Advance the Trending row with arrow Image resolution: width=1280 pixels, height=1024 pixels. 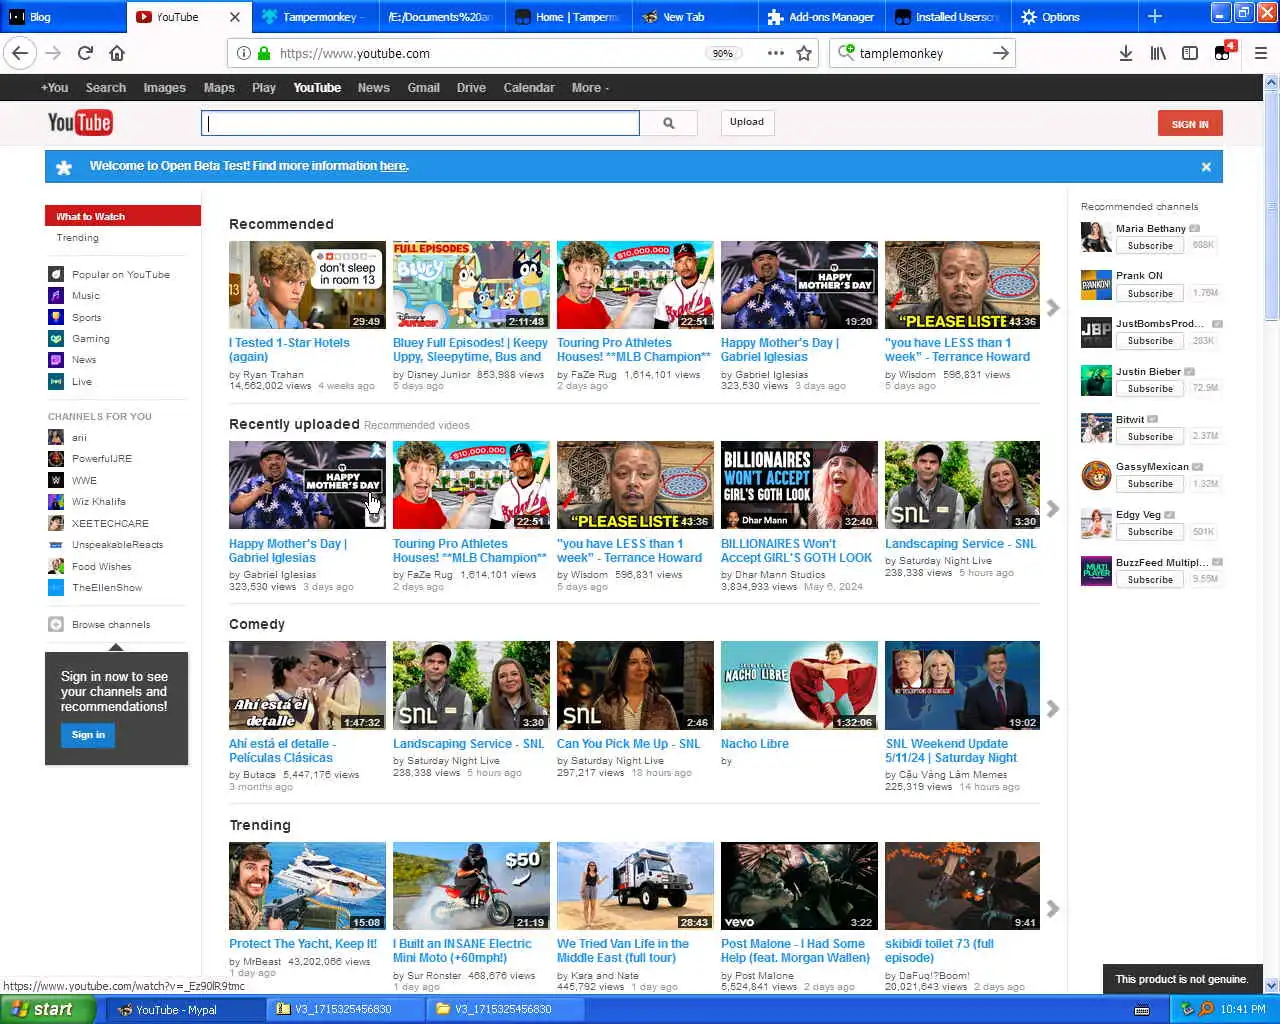click(x=1053, y=908)
